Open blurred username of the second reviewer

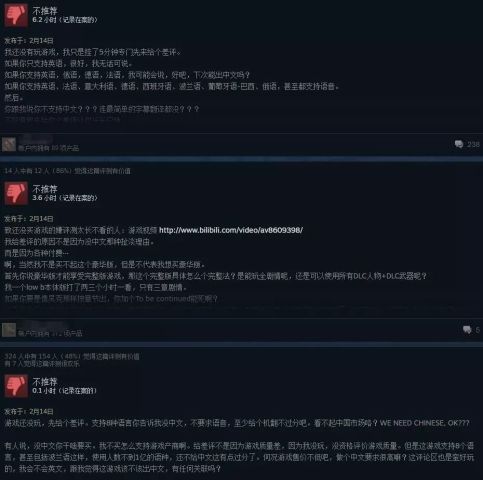(43, 324)
